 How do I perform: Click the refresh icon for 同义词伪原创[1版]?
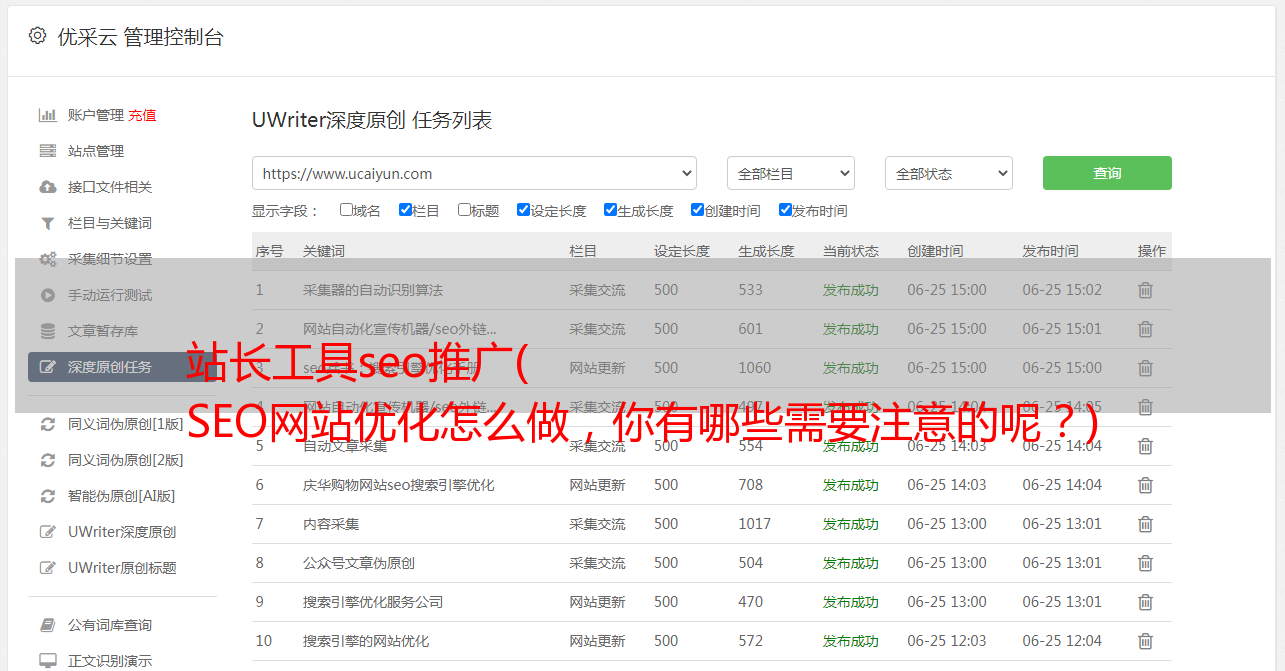(x=47, y=424)
